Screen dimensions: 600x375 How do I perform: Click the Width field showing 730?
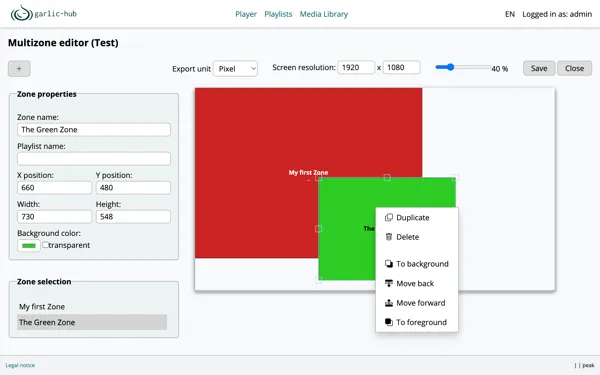tap(54, 217)
